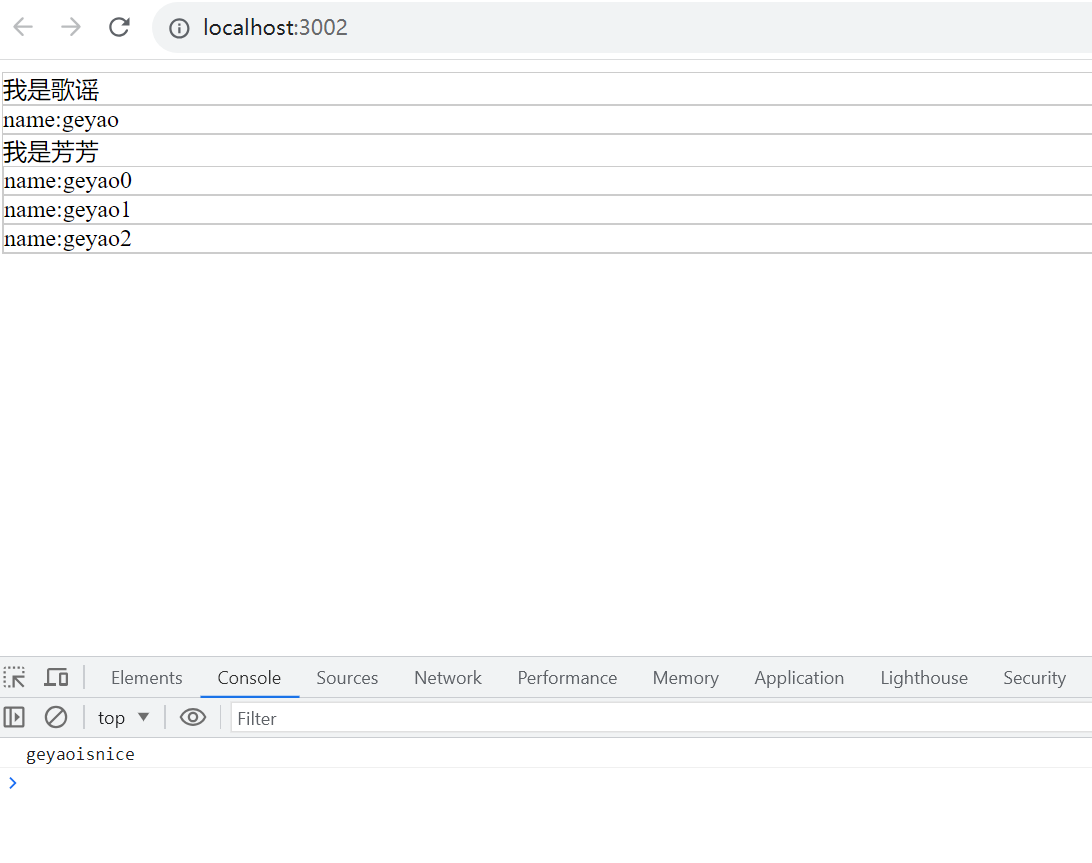Switch to the Memory tab

pos(685,678)
